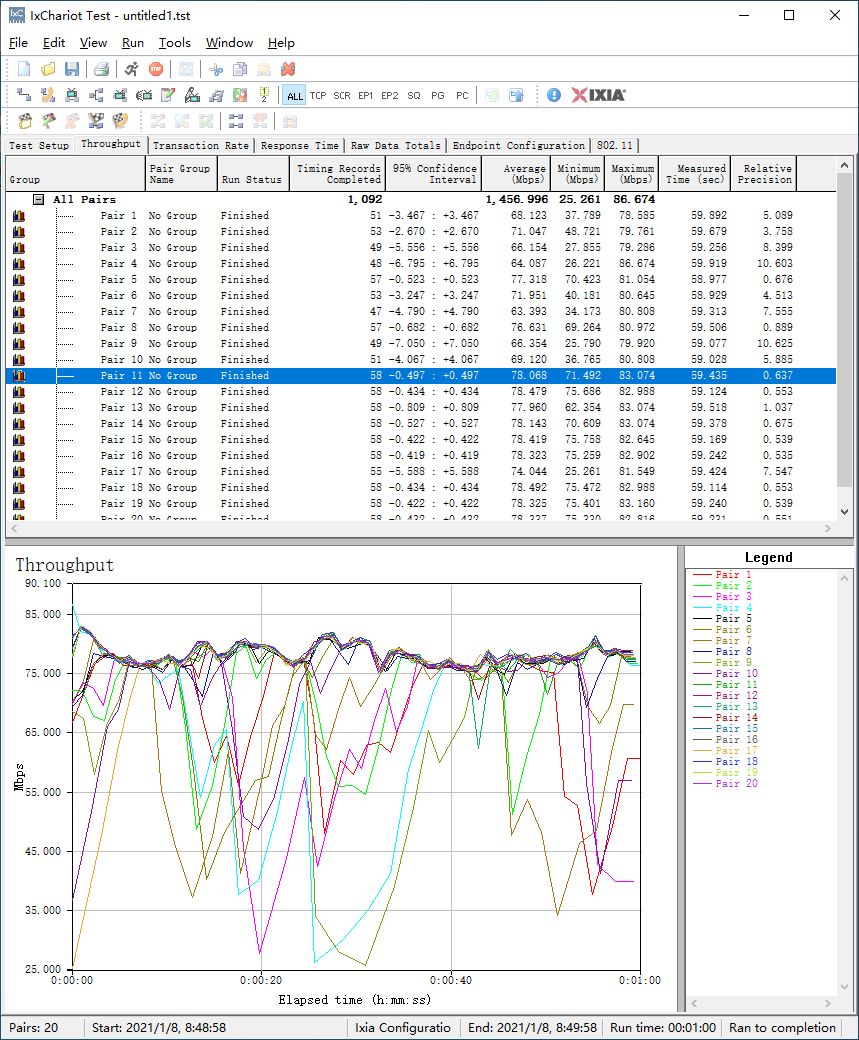This screenshot has height=1040, width=859.
Task: Click the first icon in third toolbar
Action: click(x=25, y=121)
